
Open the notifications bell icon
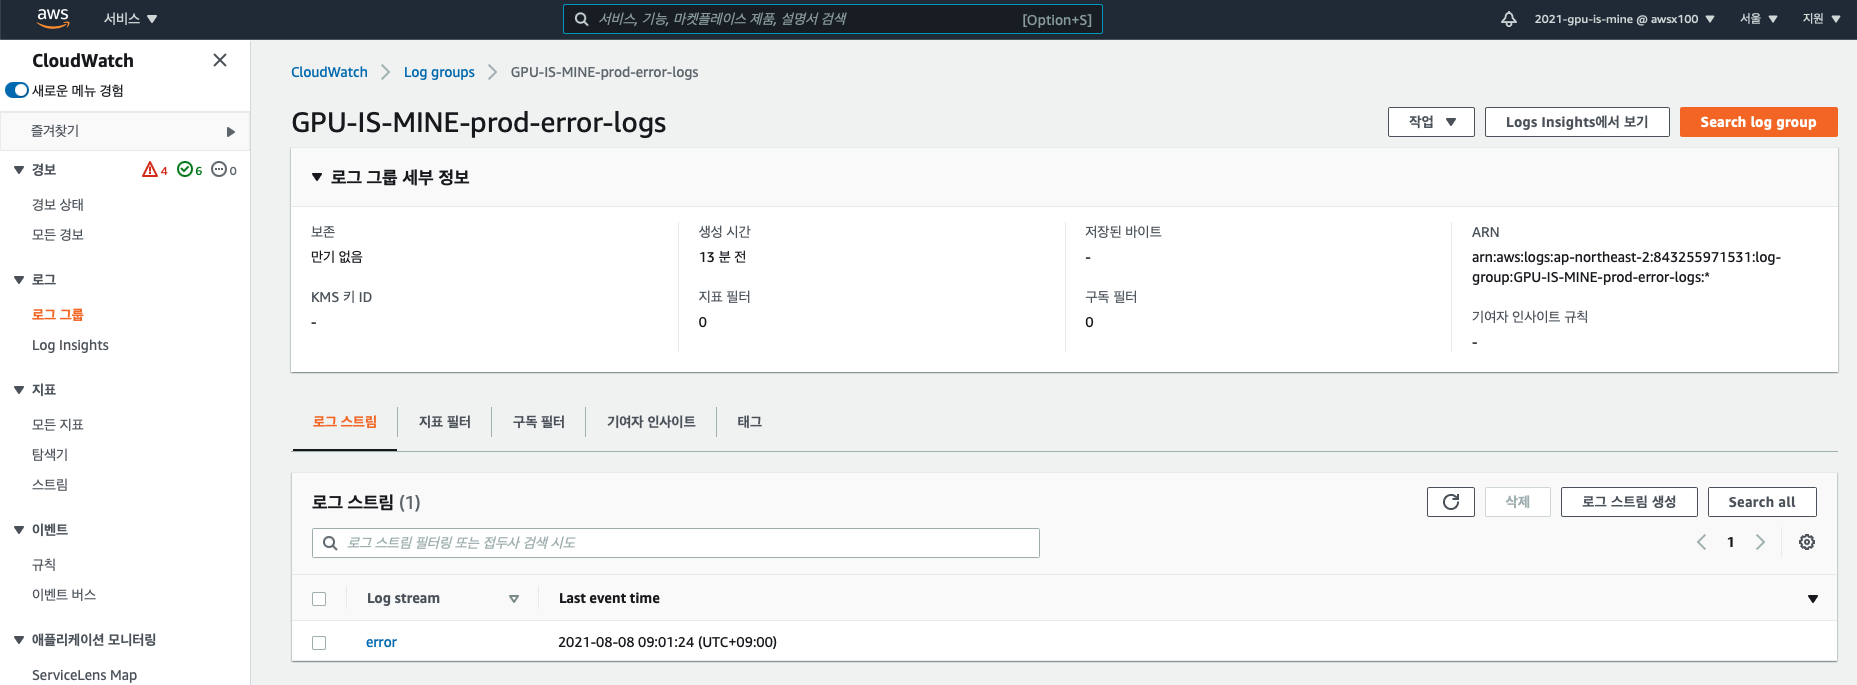tap(1508, 19)
